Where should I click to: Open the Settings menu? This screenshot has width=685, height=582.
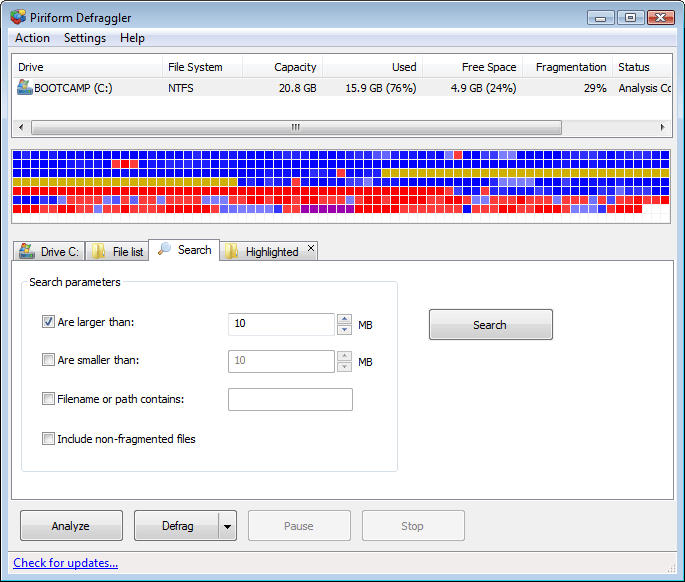[x=85, y=38]
